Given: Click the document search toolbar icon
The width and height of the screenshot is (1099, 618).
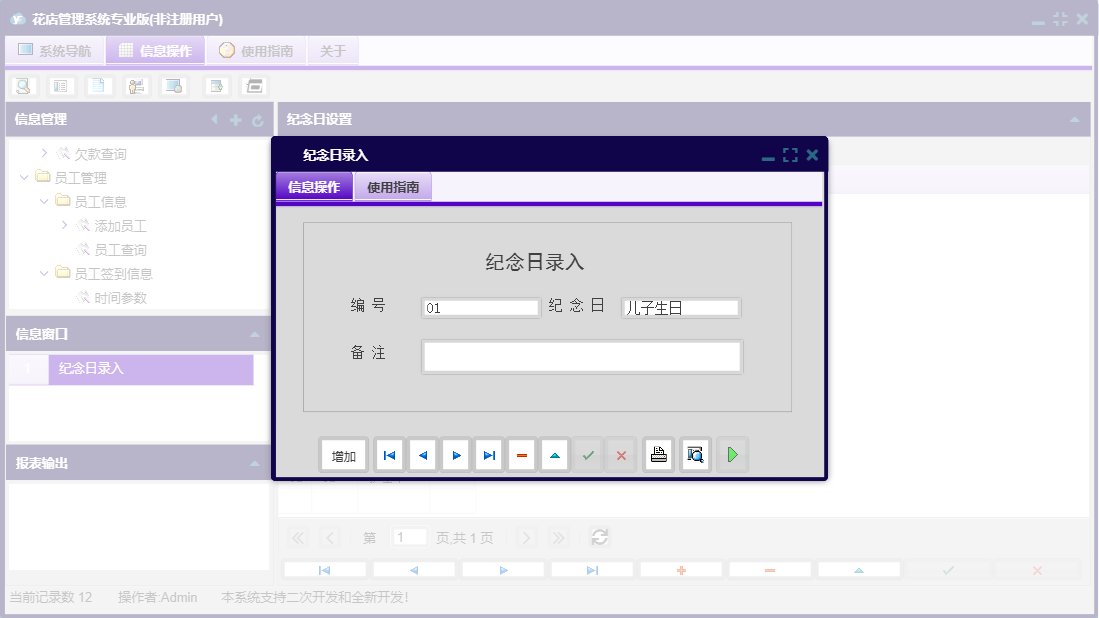Looking at the screenshot, I should (x=24, y=85).
